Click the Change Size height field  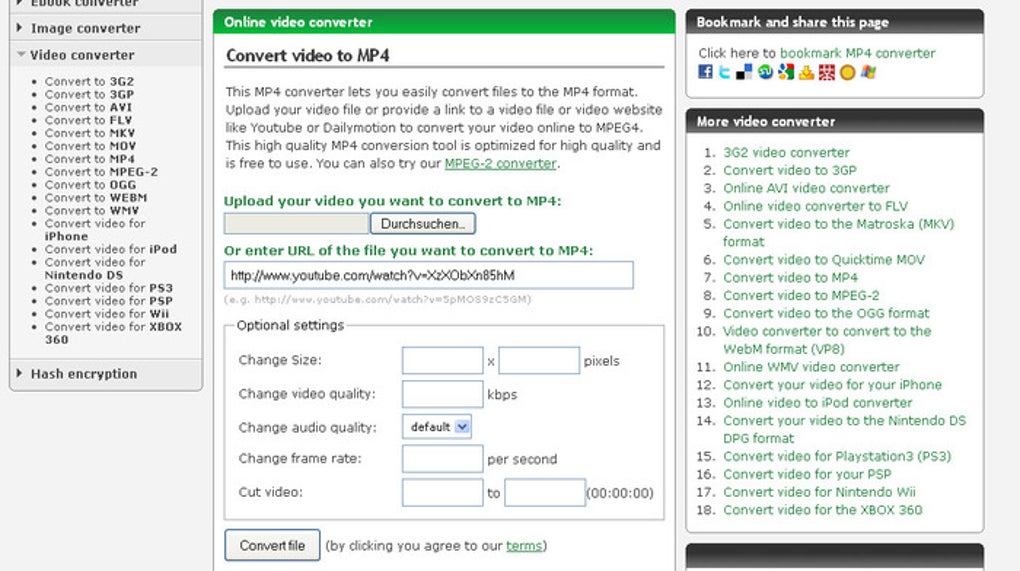pyautogui.click(x=539, y=360)
